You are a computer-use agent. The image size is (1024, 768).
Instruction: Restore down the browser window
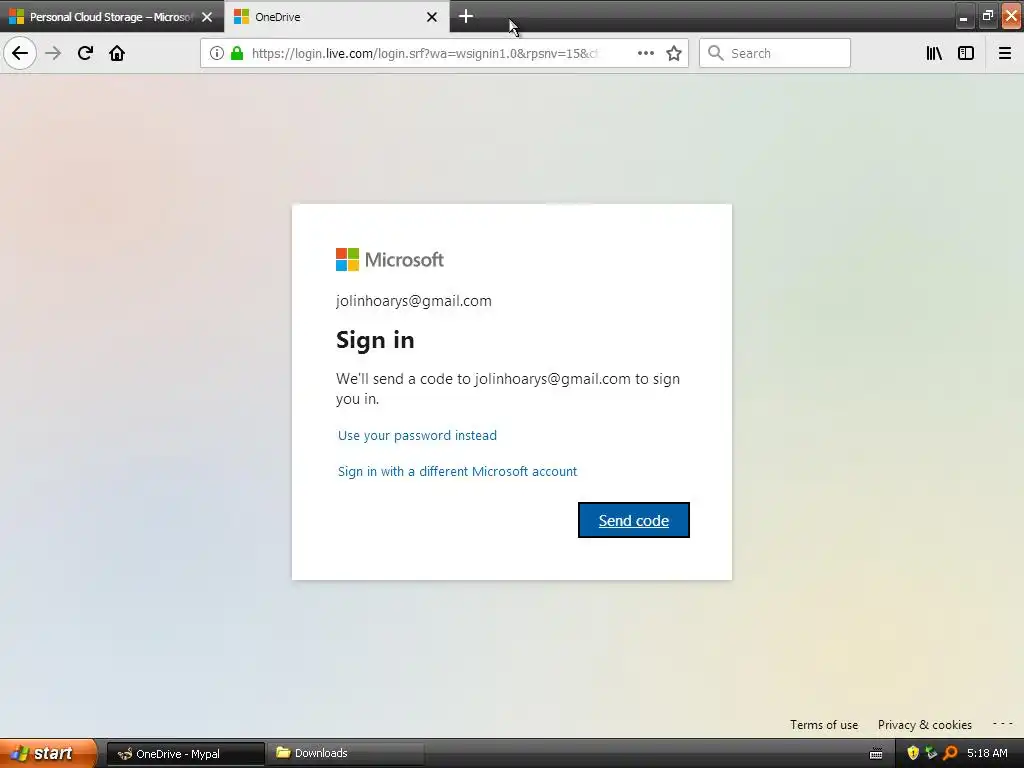point(987,16)
